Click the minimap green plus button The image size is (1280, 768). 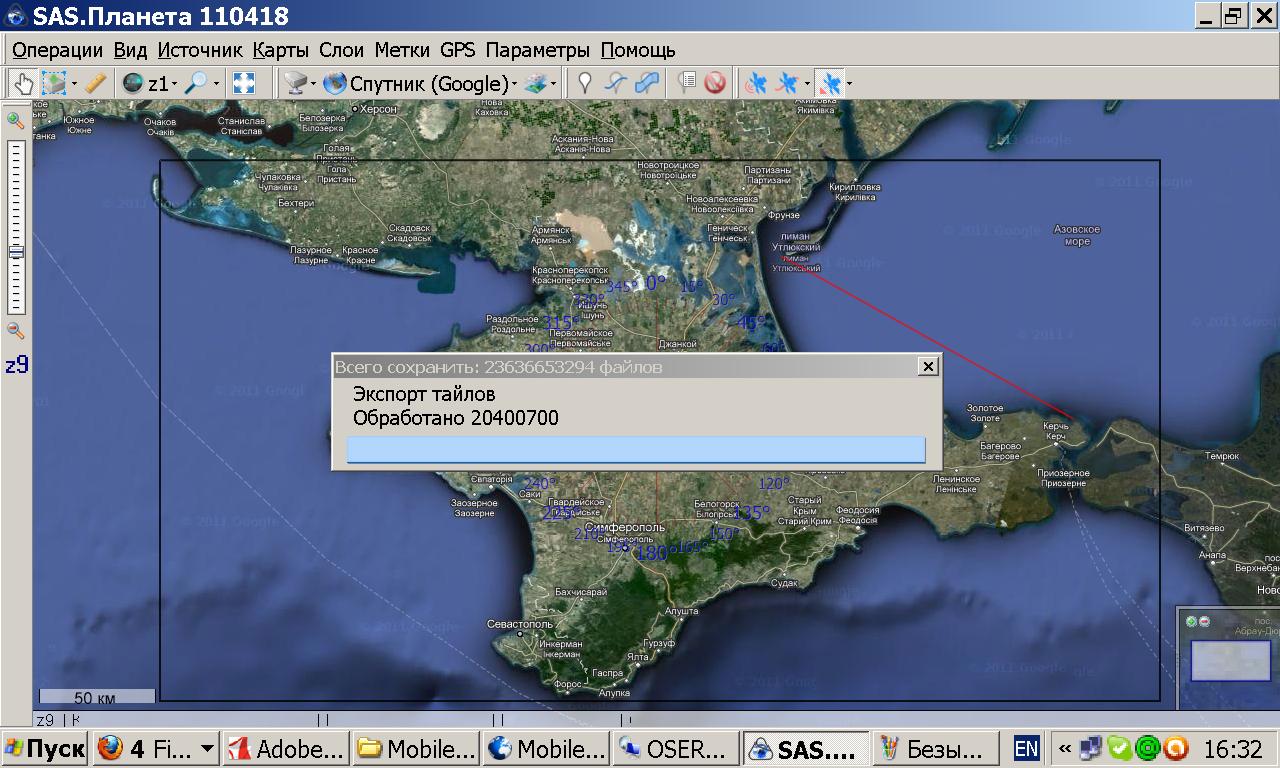pyautogui.click(x=1191, y=621)
